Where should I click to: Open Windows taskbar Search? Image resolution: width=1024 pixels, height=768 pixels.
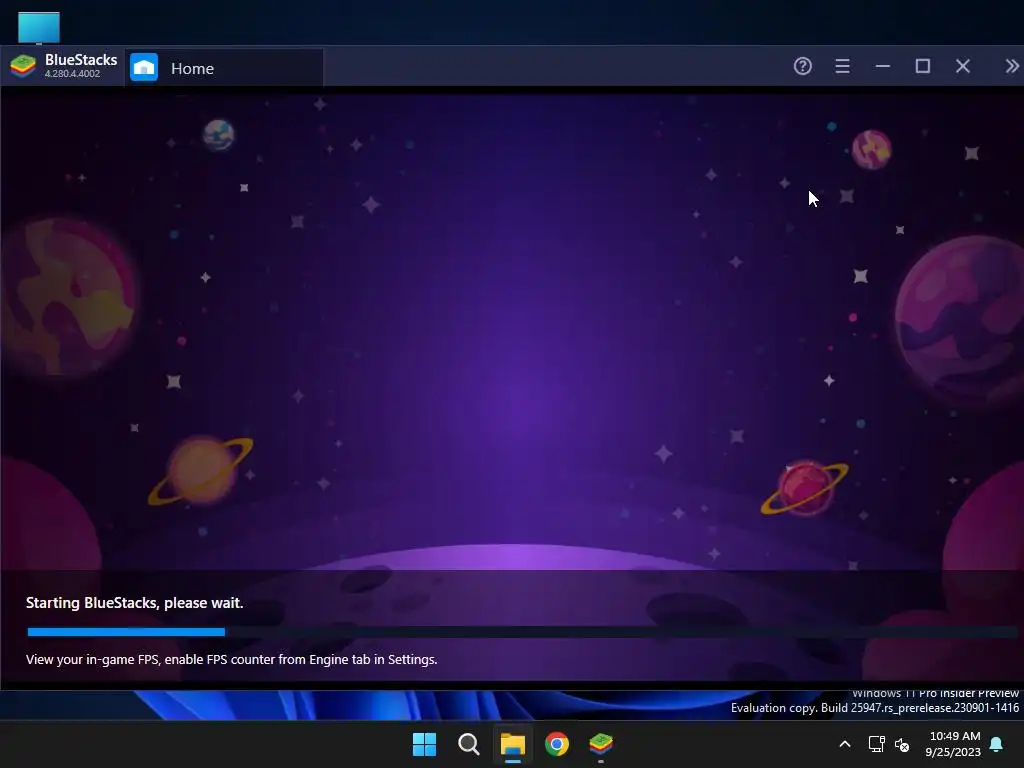468,744
